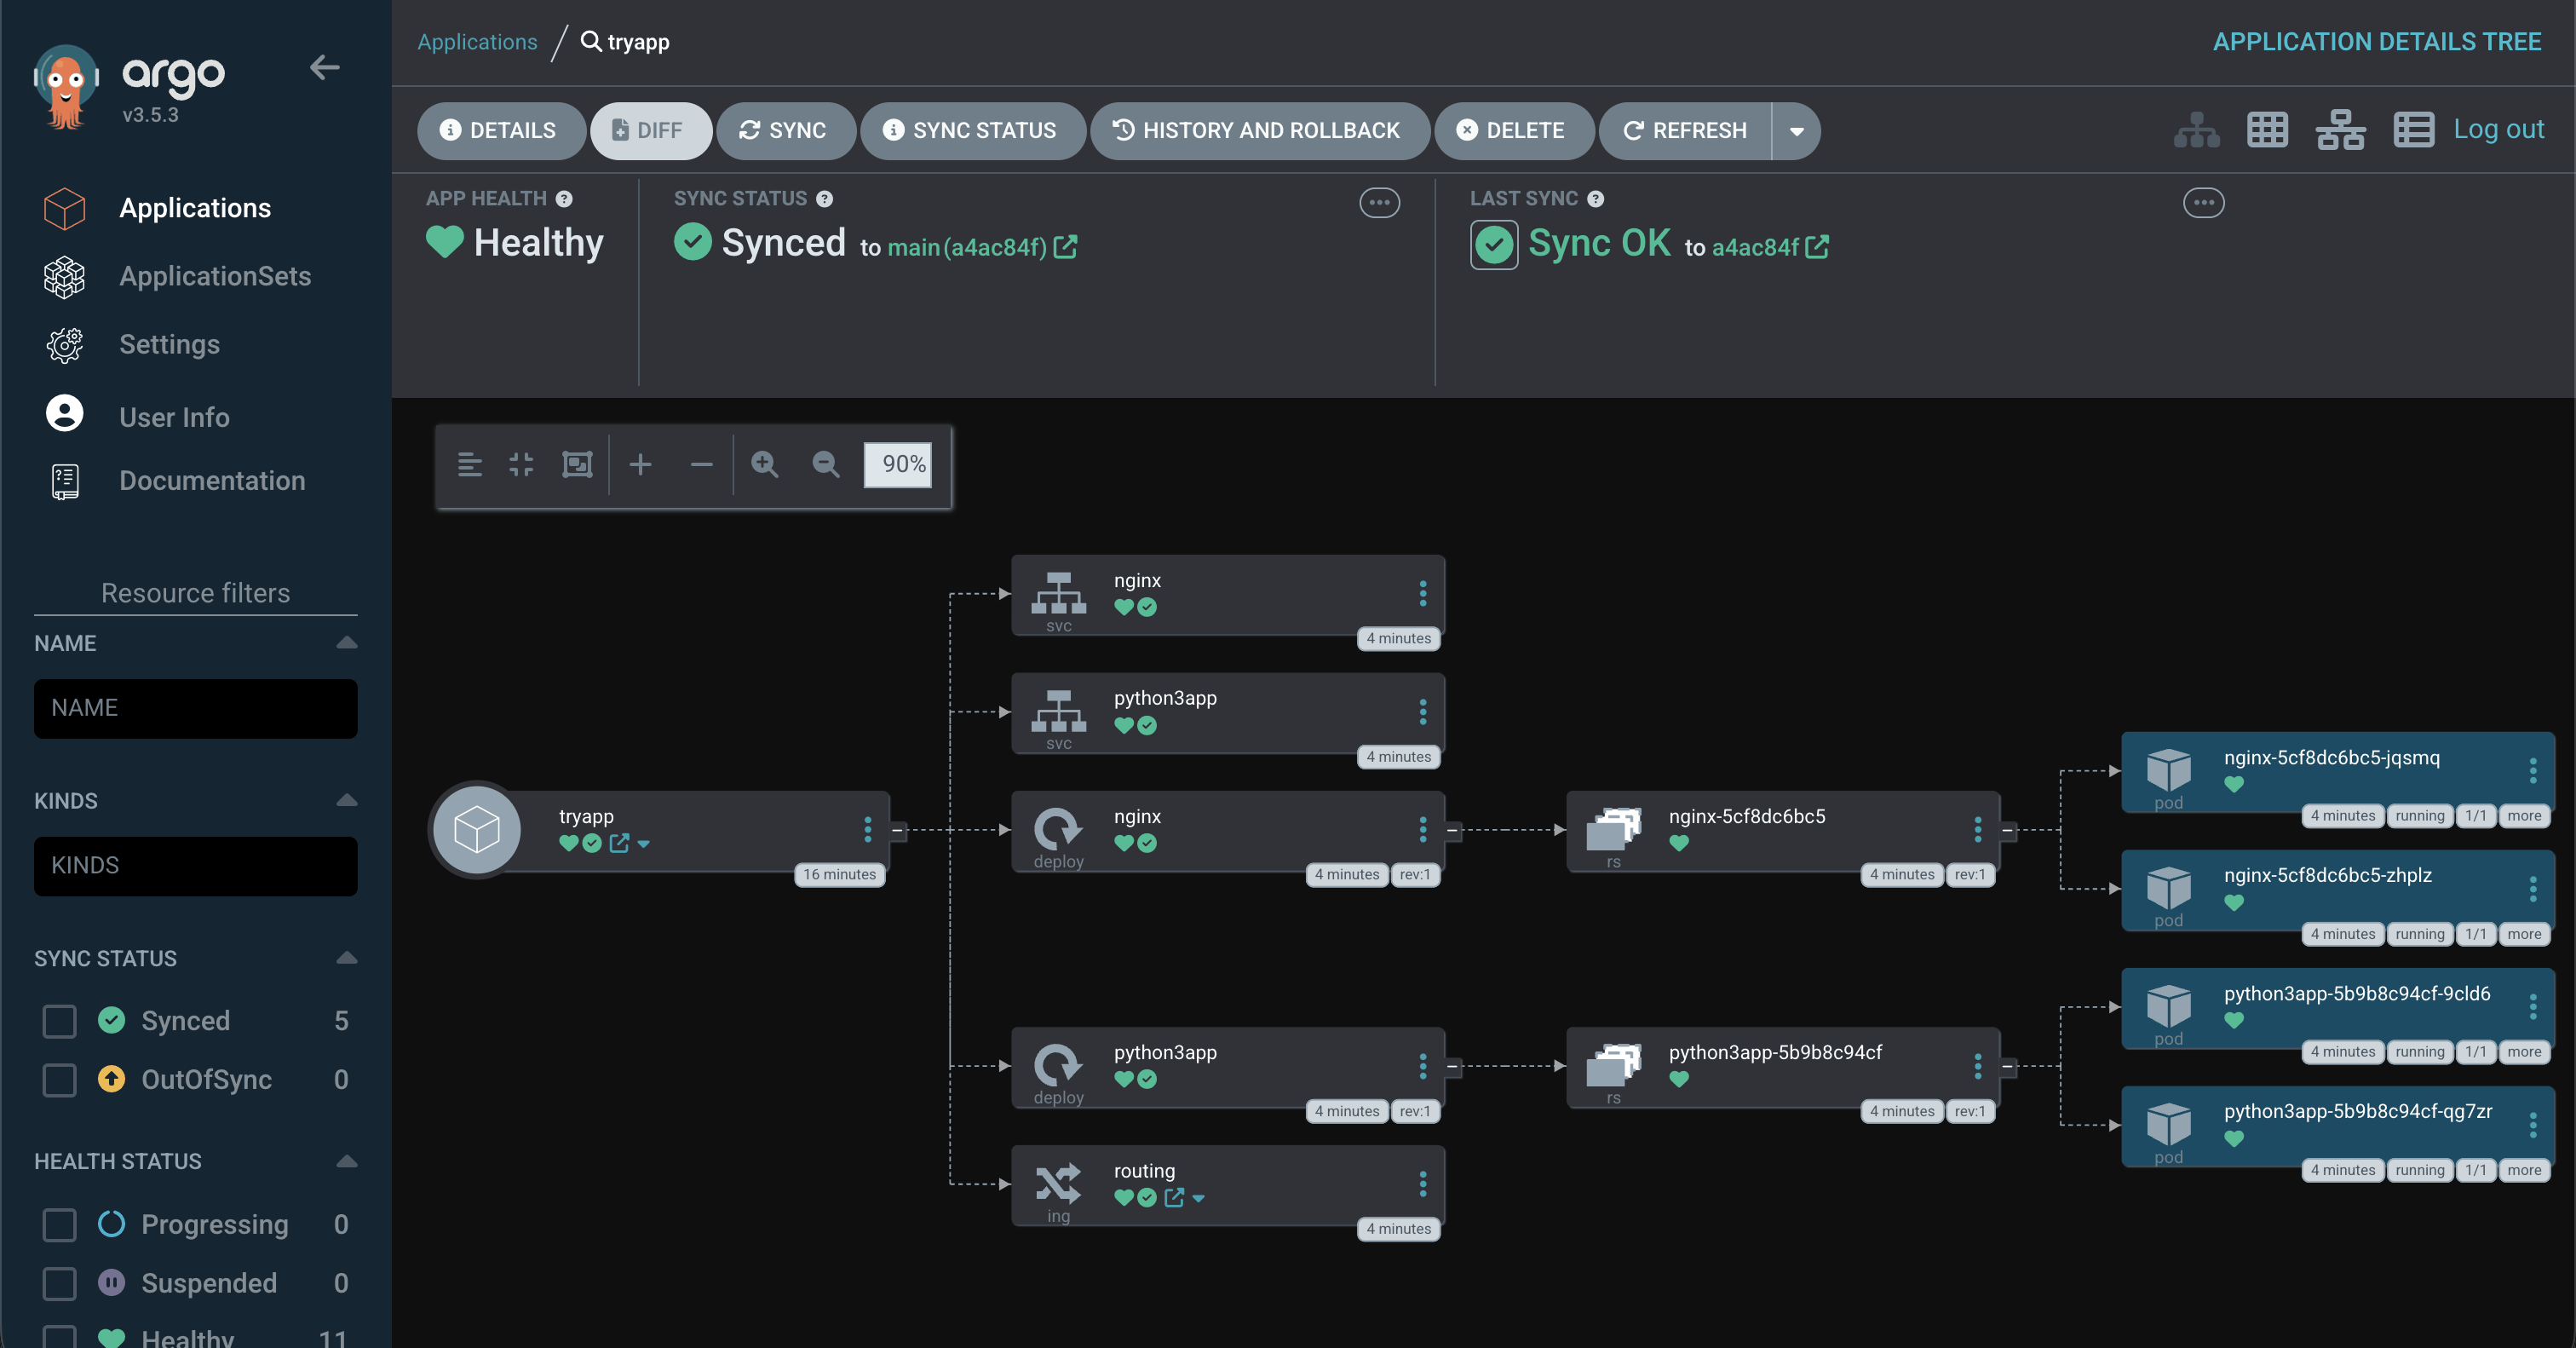Viewport: 2576px width, 1348px height.
Task: Collapse the NAME filter section
Action: tap(346, 643)
